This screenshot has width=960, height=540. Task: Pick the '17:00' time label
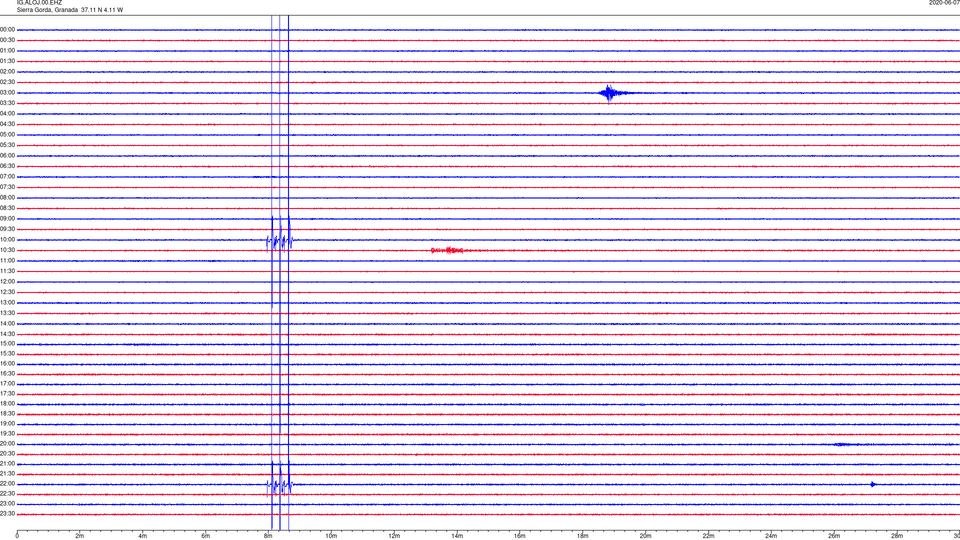(x=8, y=383)
